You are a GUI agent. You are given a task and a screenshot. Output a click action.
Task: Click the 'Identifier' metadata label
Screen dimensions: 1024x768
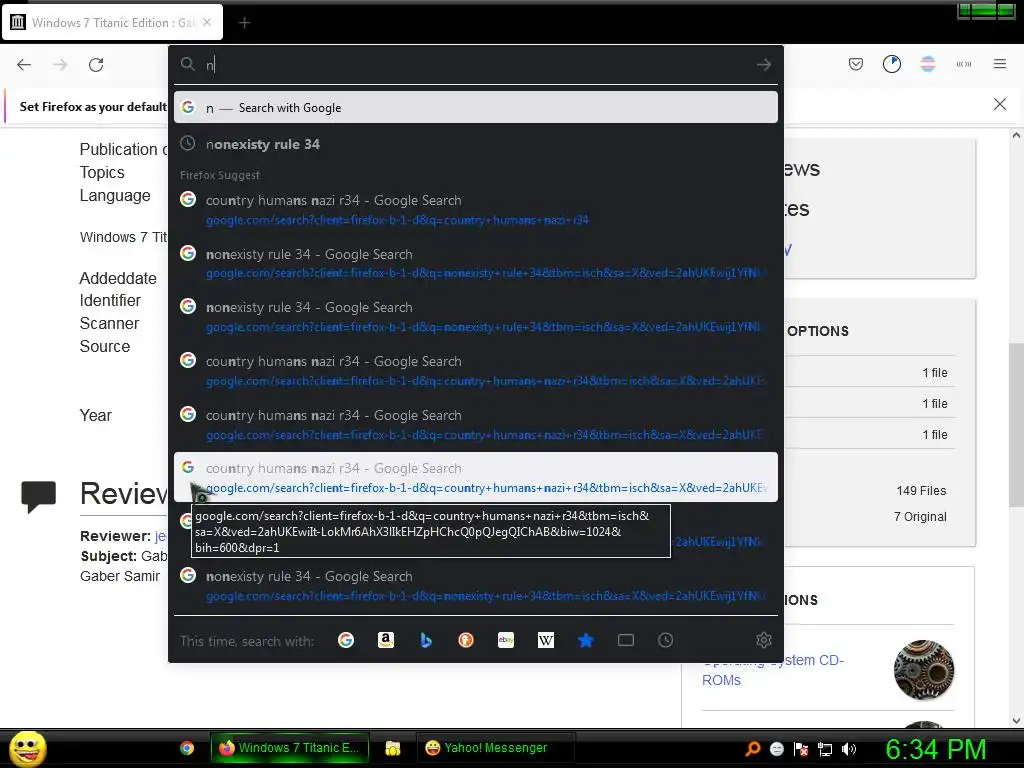pyautogui.click(x=110, y=300)
